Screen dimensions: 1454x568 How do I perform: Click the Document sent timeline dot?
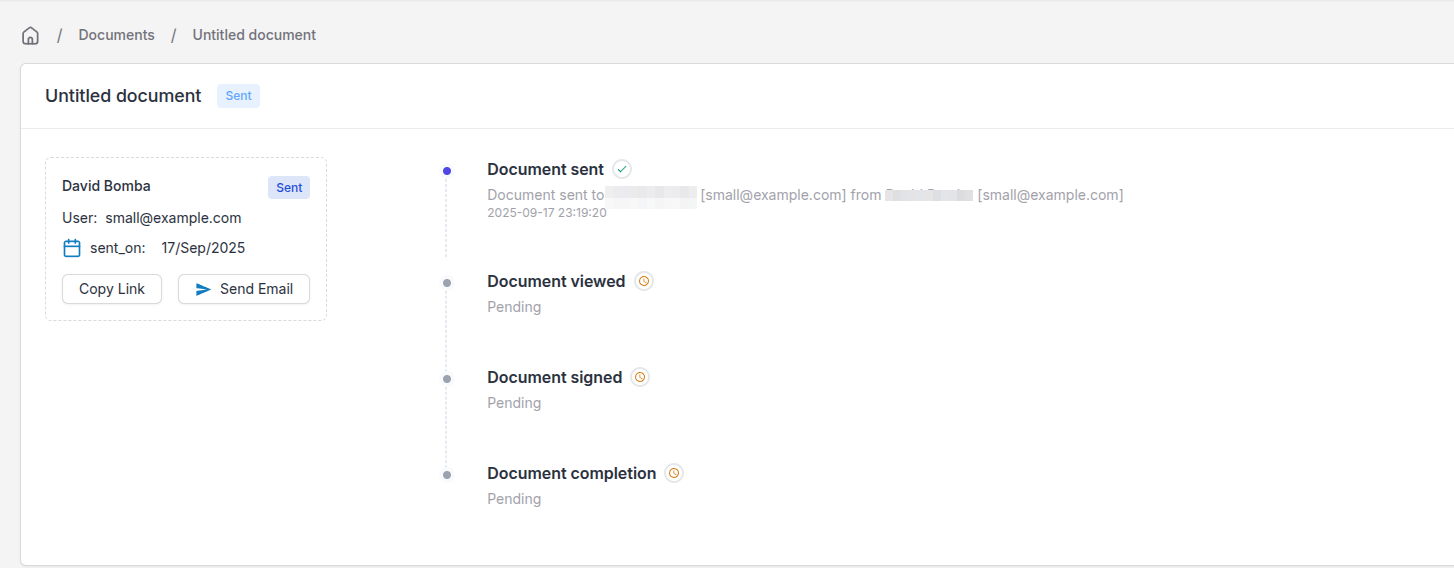pyautogui.click(x=447, y=171)
